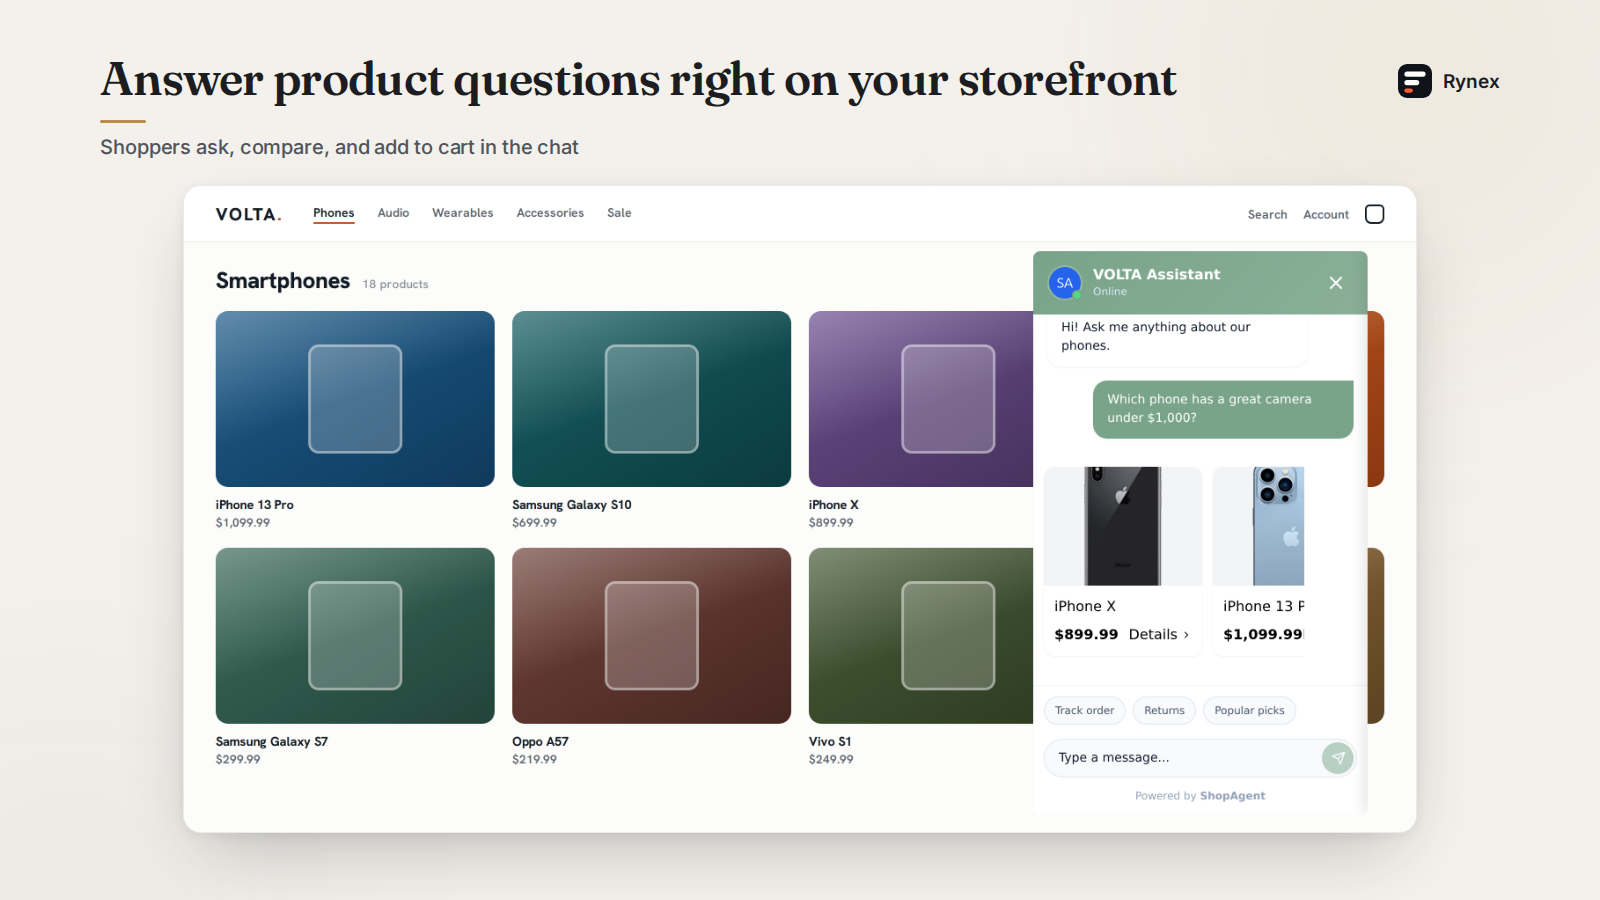The height and width of the screenshot is (900, 1600).
Task: Click the 18 products count
Action: click(396, 285)
